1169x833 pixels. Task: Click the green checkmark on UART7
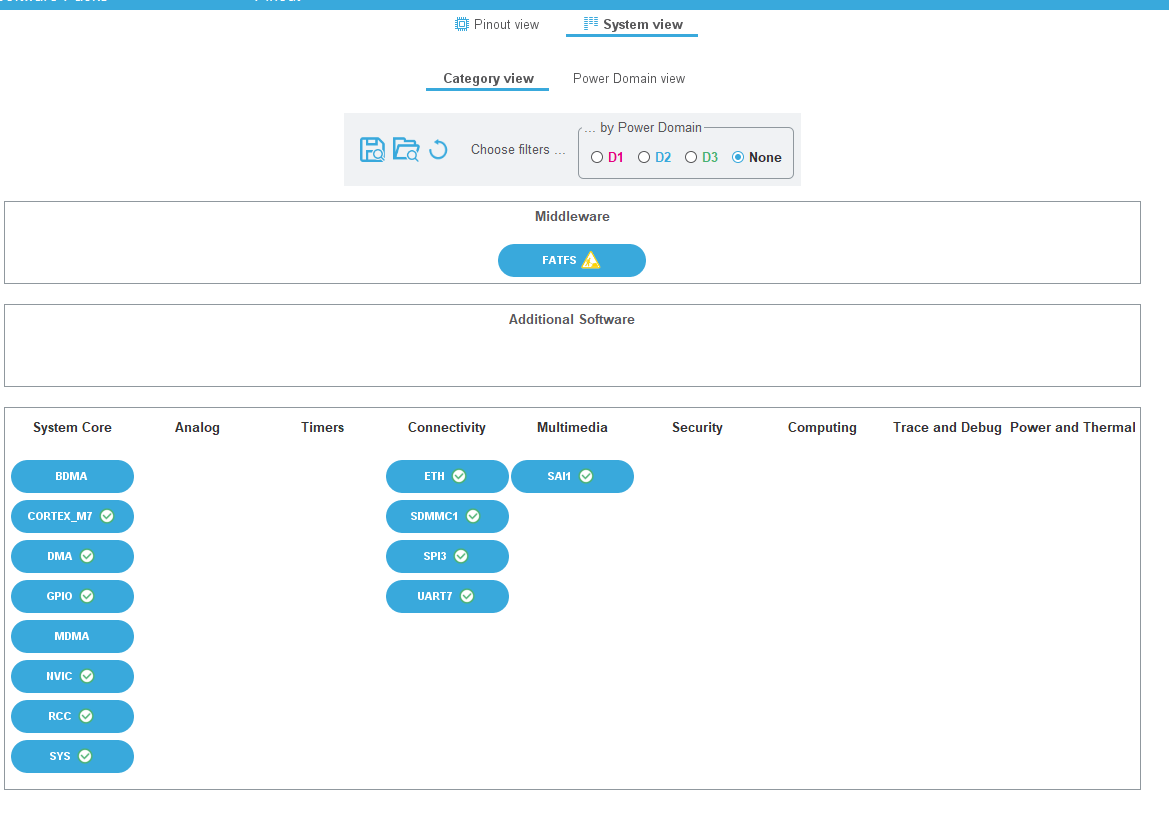coord(467,596)
